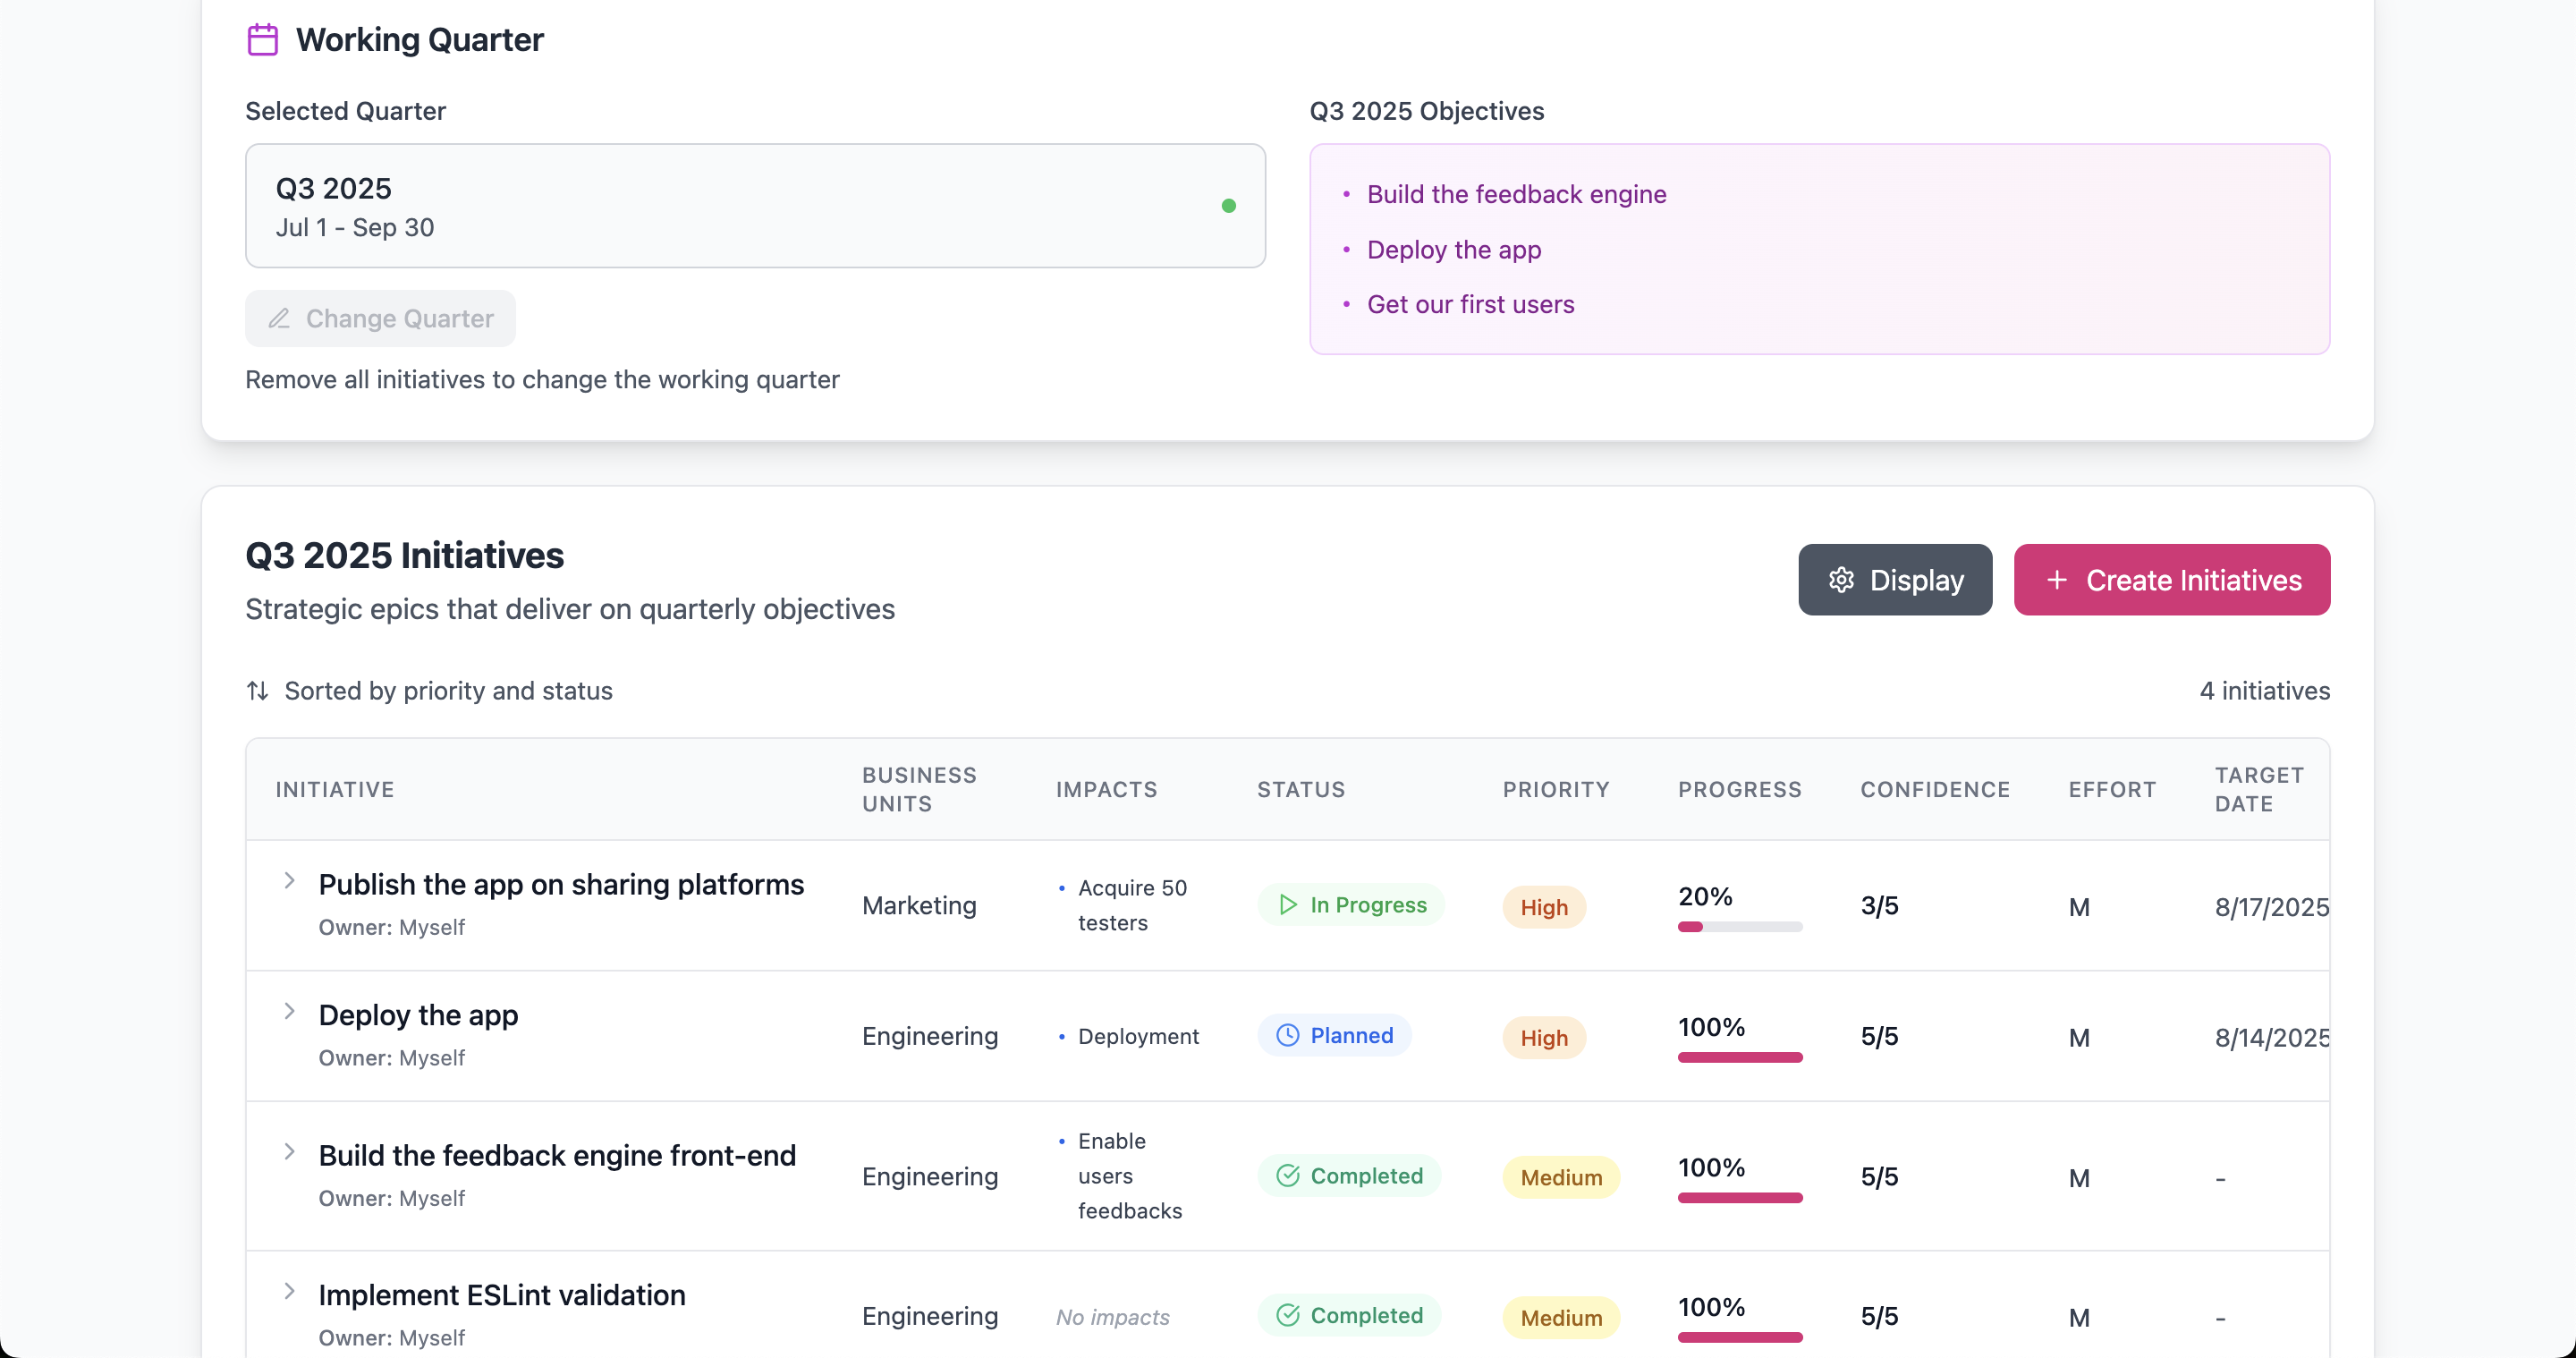Click the 8/14/2025 target date

tap(2272, 1038)
